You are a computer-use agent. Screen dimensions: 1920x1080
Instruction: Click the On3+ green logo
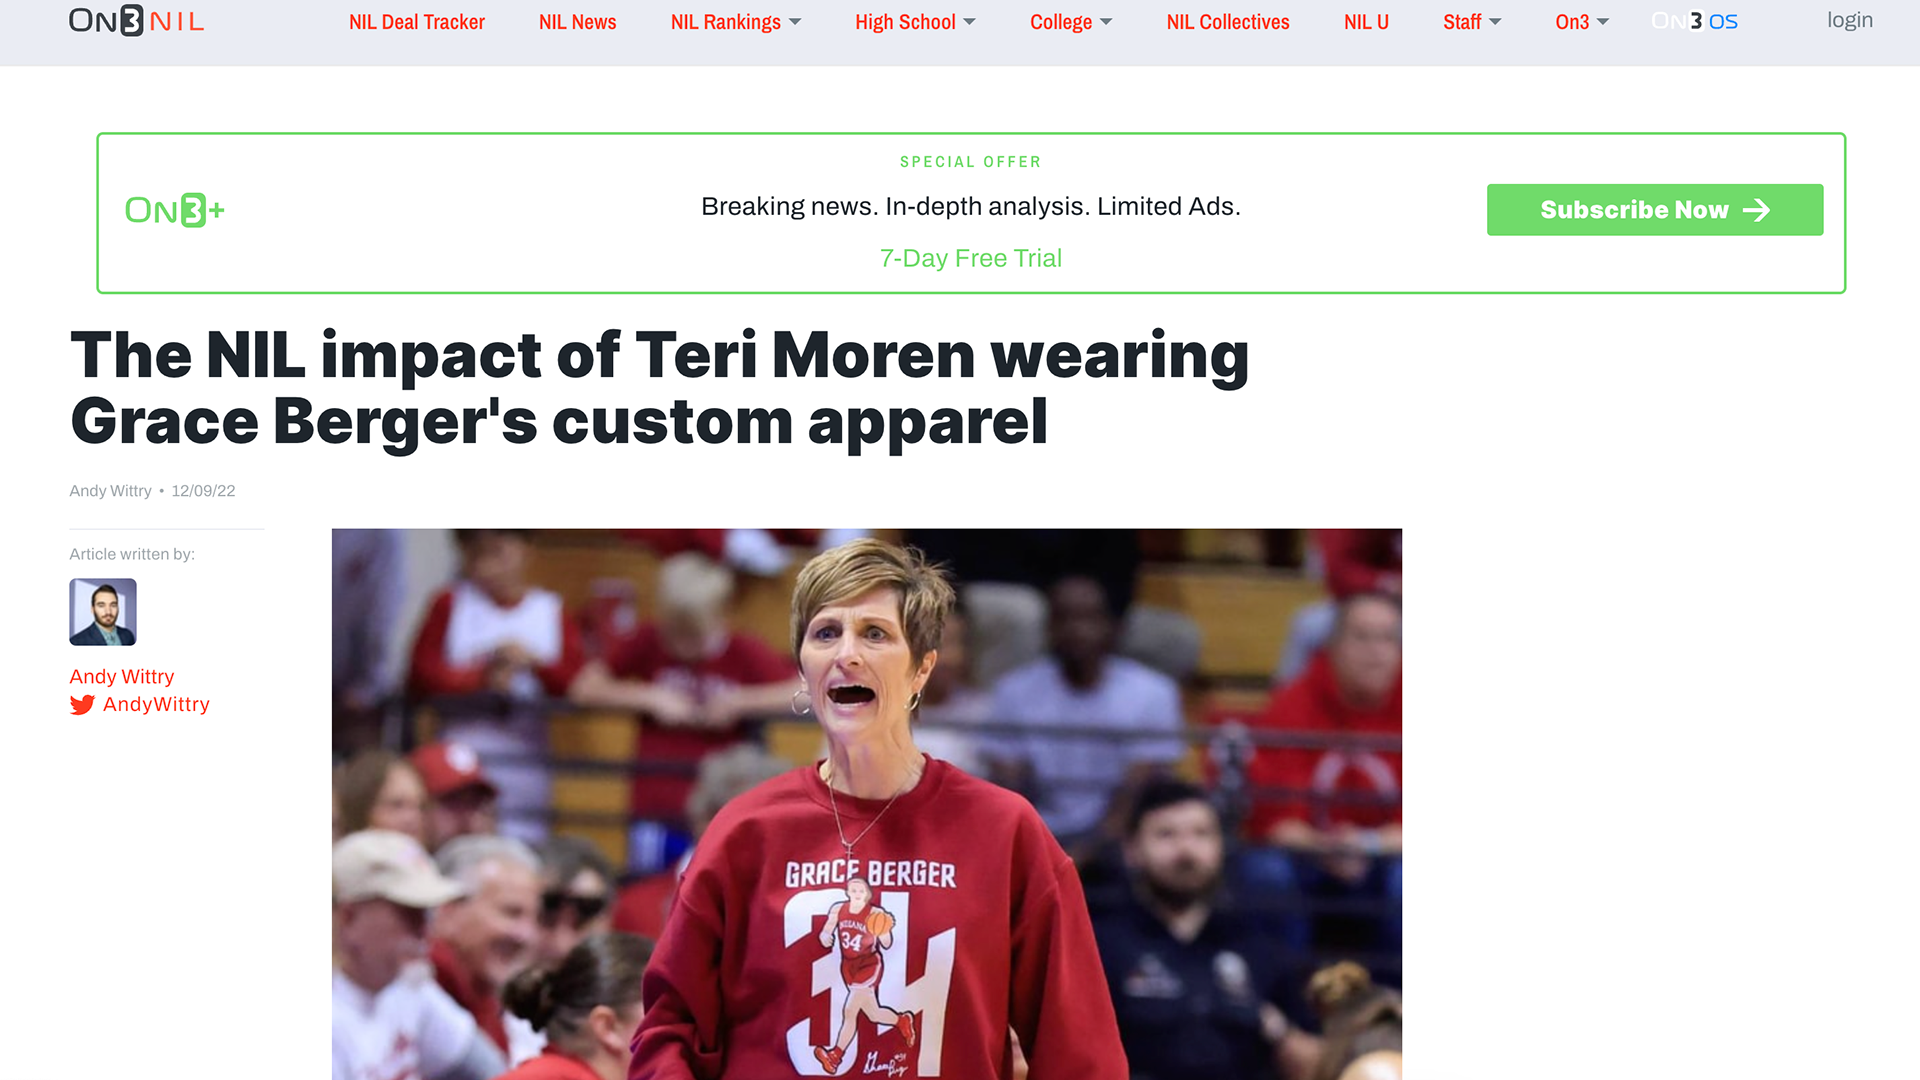[x=174, y=210]
